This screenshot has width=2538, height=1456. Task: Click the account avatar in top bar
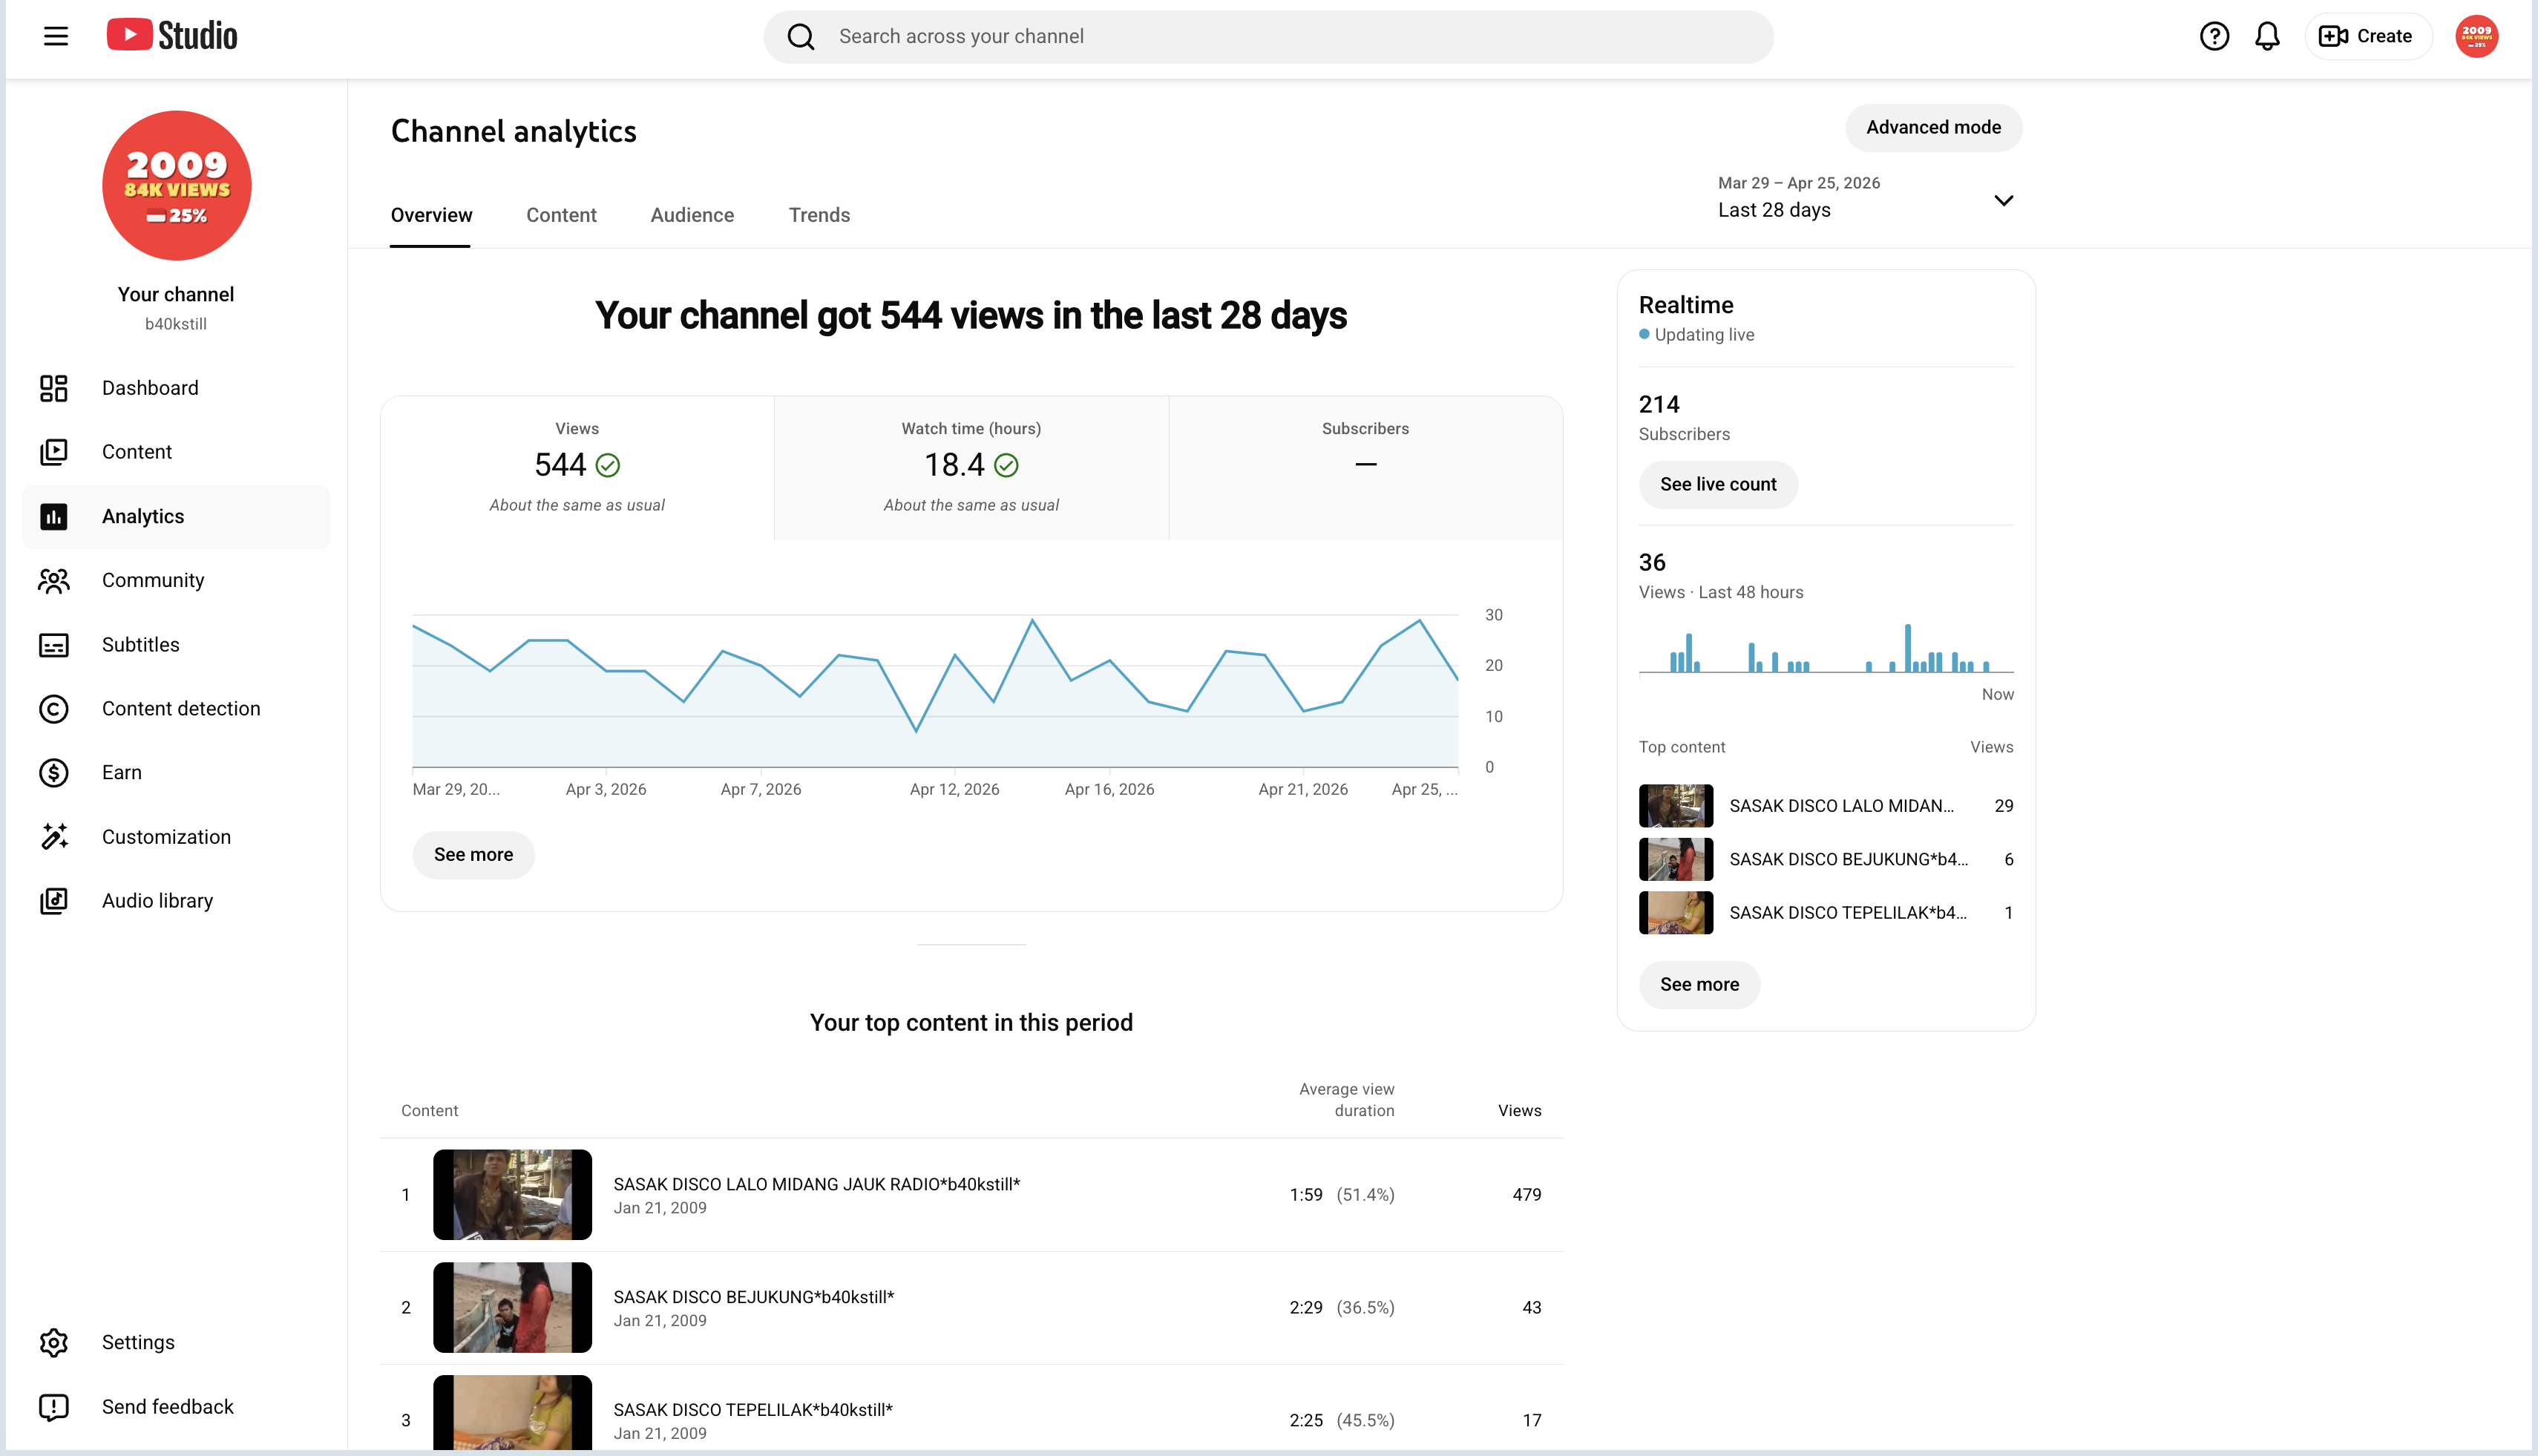pyautogui.click(x=2476, y=36)
